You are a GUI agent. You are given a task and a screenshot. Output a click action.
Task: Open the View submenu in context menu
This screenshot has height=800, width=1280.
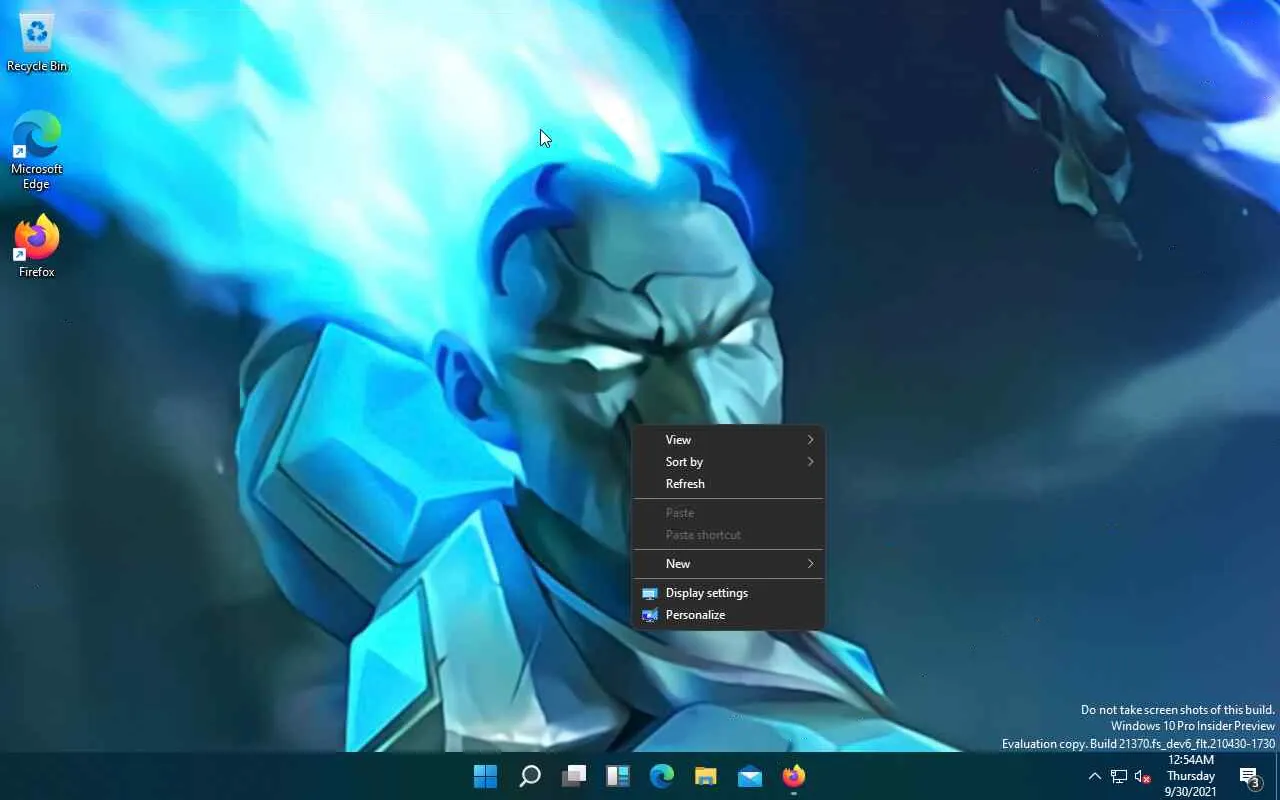729,440
